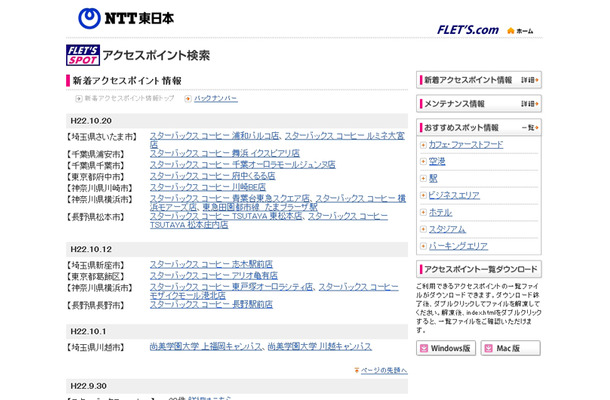Image resolution: width=610 pixels, height=400 pixels.
Task: Click the 【東京都葛飾区】 region label
Action: [96, 277]
